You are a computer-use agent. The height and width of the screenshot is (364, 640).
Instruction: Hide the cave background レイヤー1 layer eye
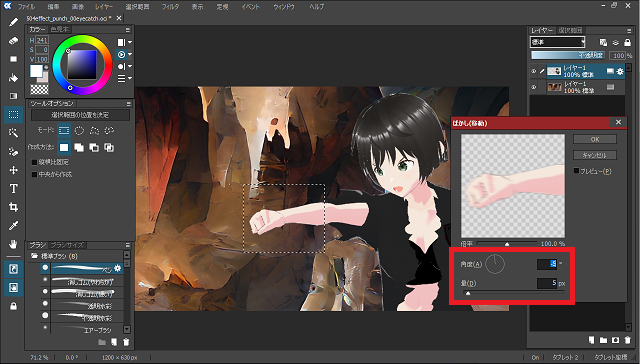pyautogui.click(x=533, y=87)
